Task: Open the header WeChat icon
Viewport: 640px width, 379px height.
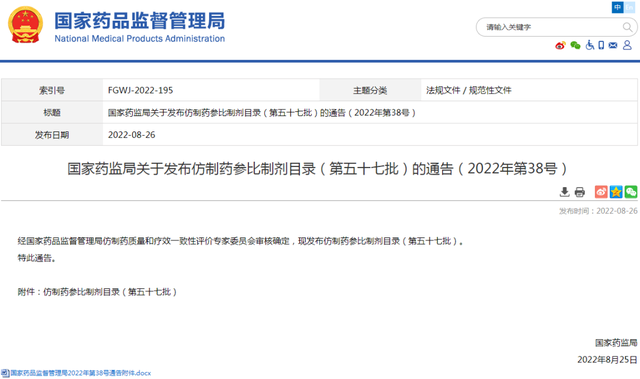Action: 575,45
